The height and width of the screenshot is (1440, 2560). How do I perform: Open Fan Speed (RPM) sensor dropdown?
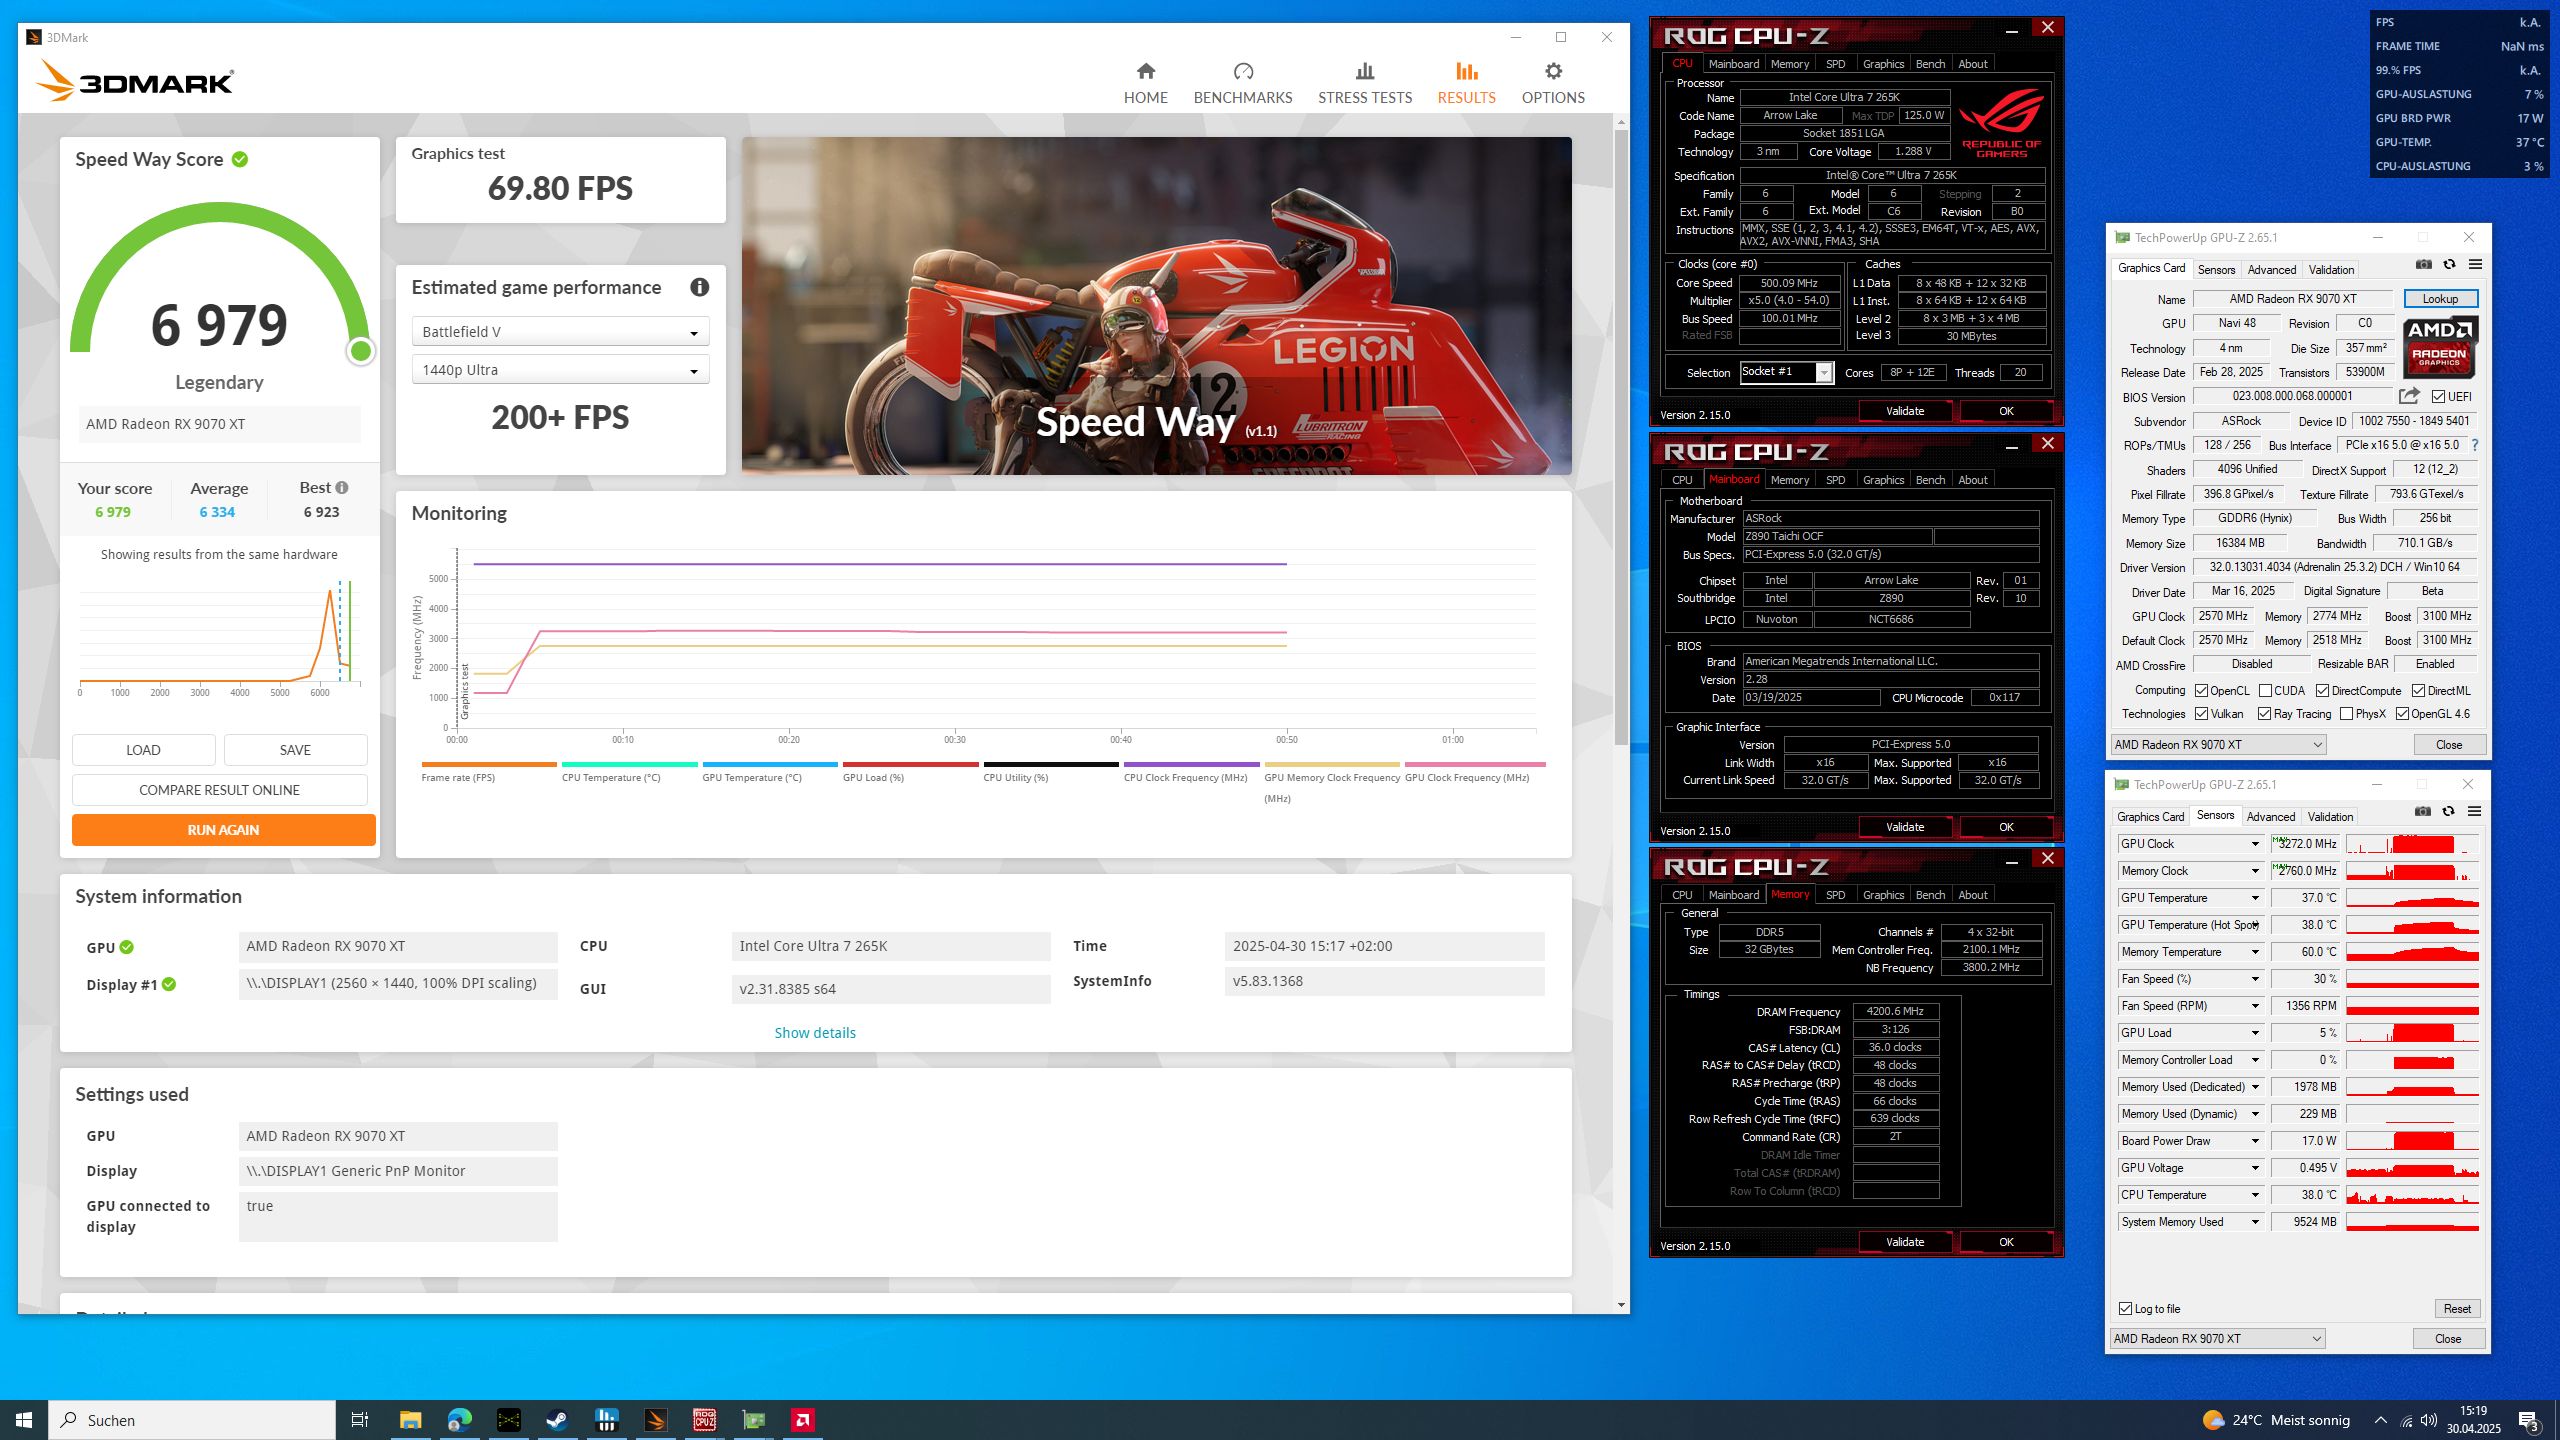2255,1006
